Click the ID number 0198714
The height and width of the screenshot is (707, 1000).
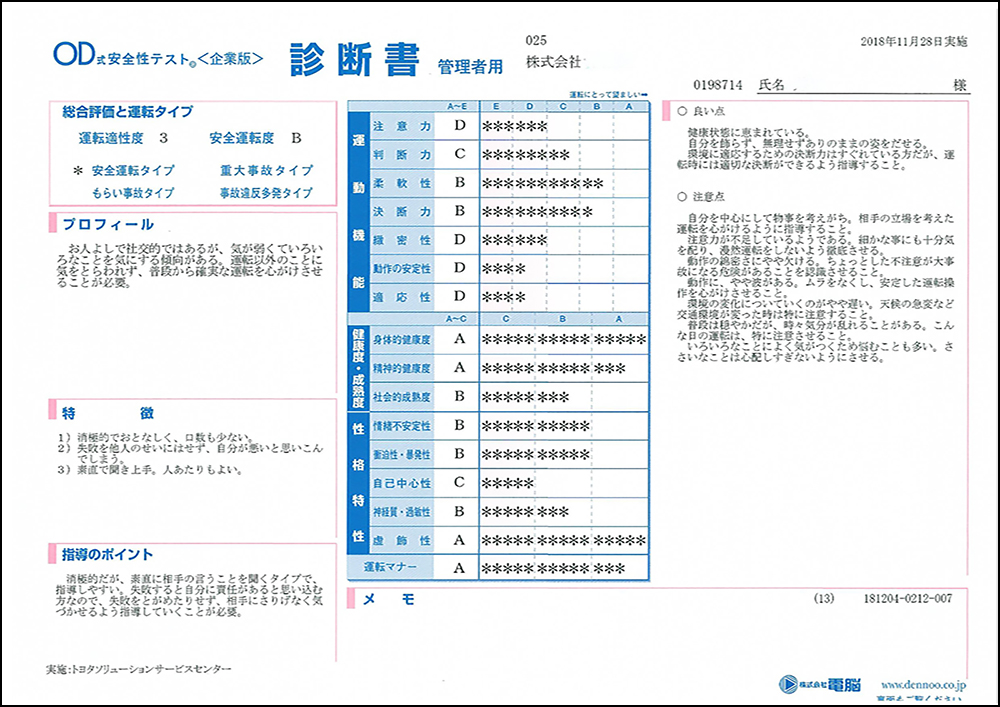(x=717, y=85)
